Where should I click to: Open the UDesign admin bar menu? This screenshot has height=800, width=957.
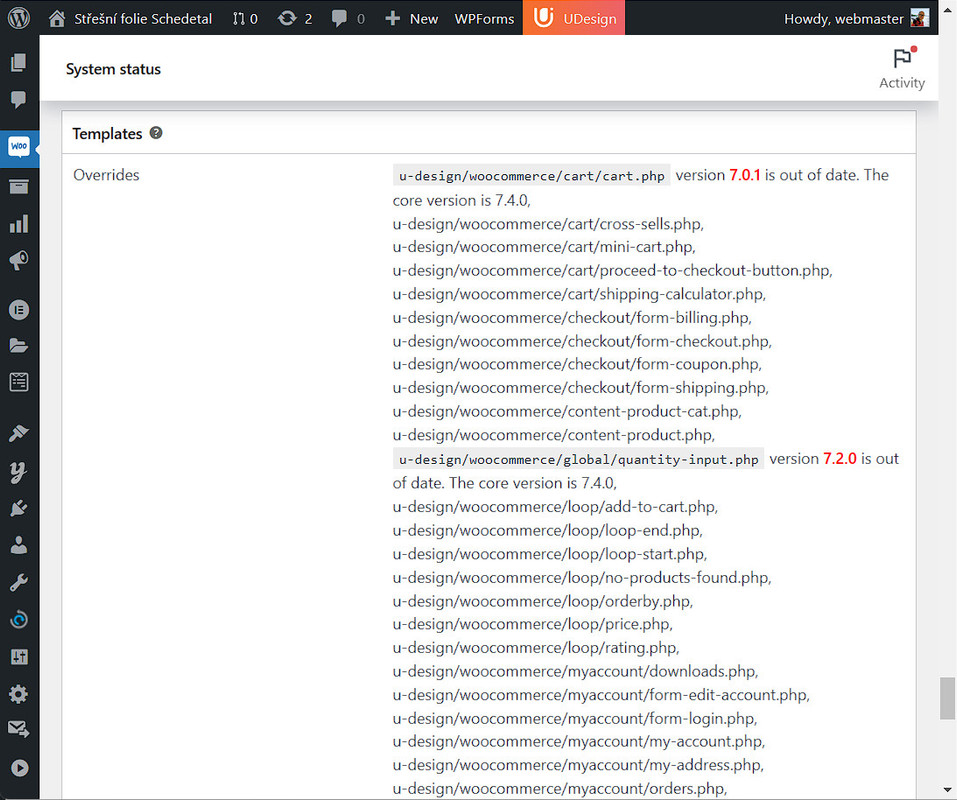(574, 18)
